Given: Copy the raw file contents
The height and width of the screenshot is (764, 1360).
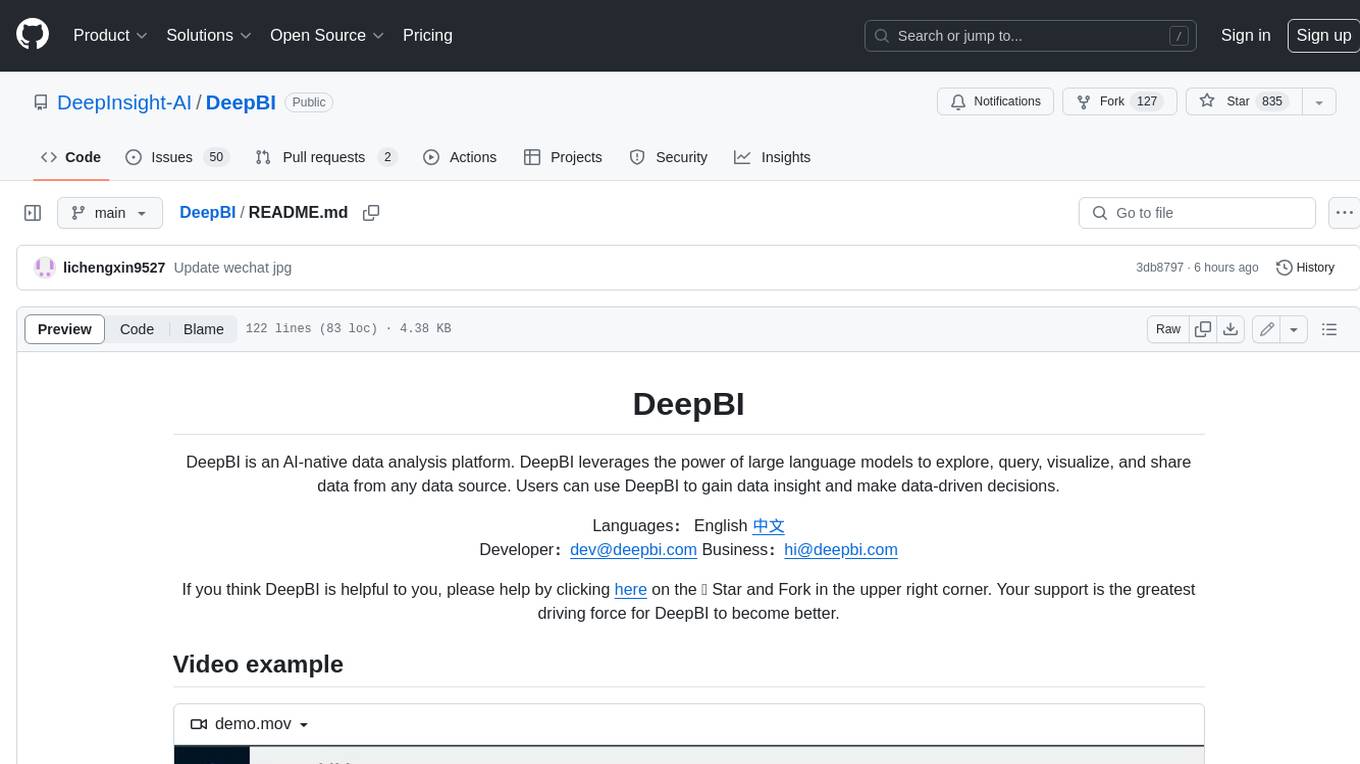Looking at the screenshot, I should pyautogui.click(x=1203, y=329).
